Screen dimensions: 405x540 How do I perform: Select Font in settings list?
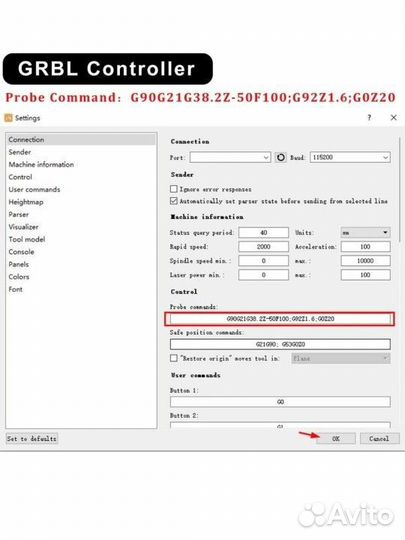81,289
